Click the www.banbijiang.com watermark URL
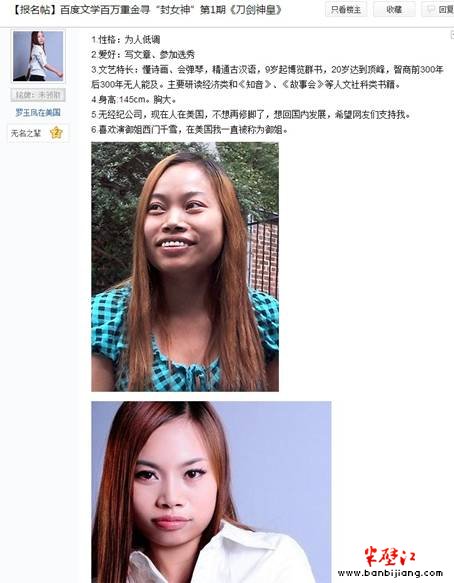454x583 pixels. click(x=390, y=573)
